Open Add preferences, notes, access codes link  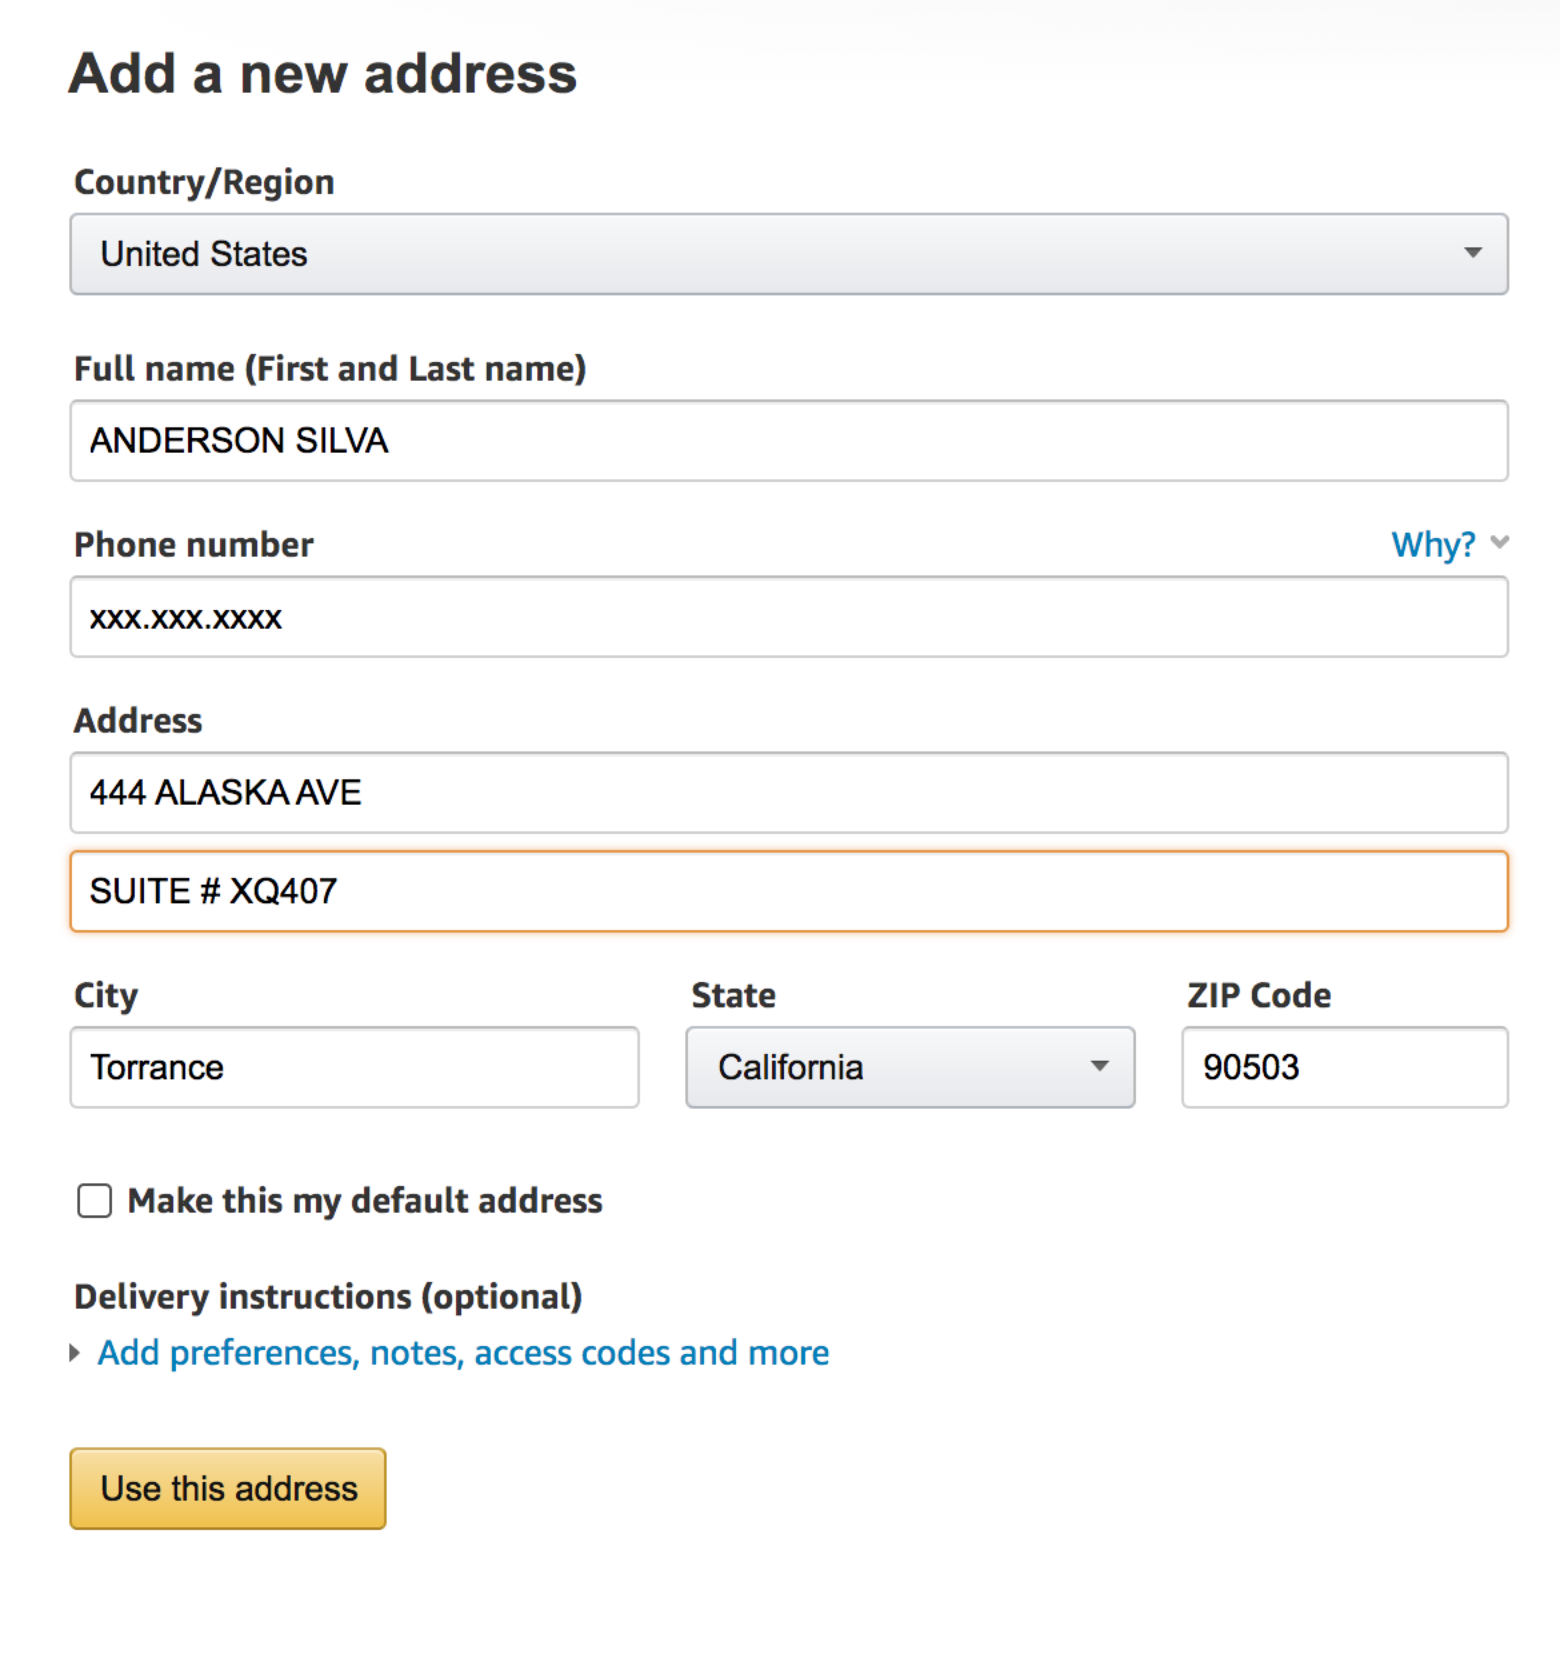point(463,1353)
